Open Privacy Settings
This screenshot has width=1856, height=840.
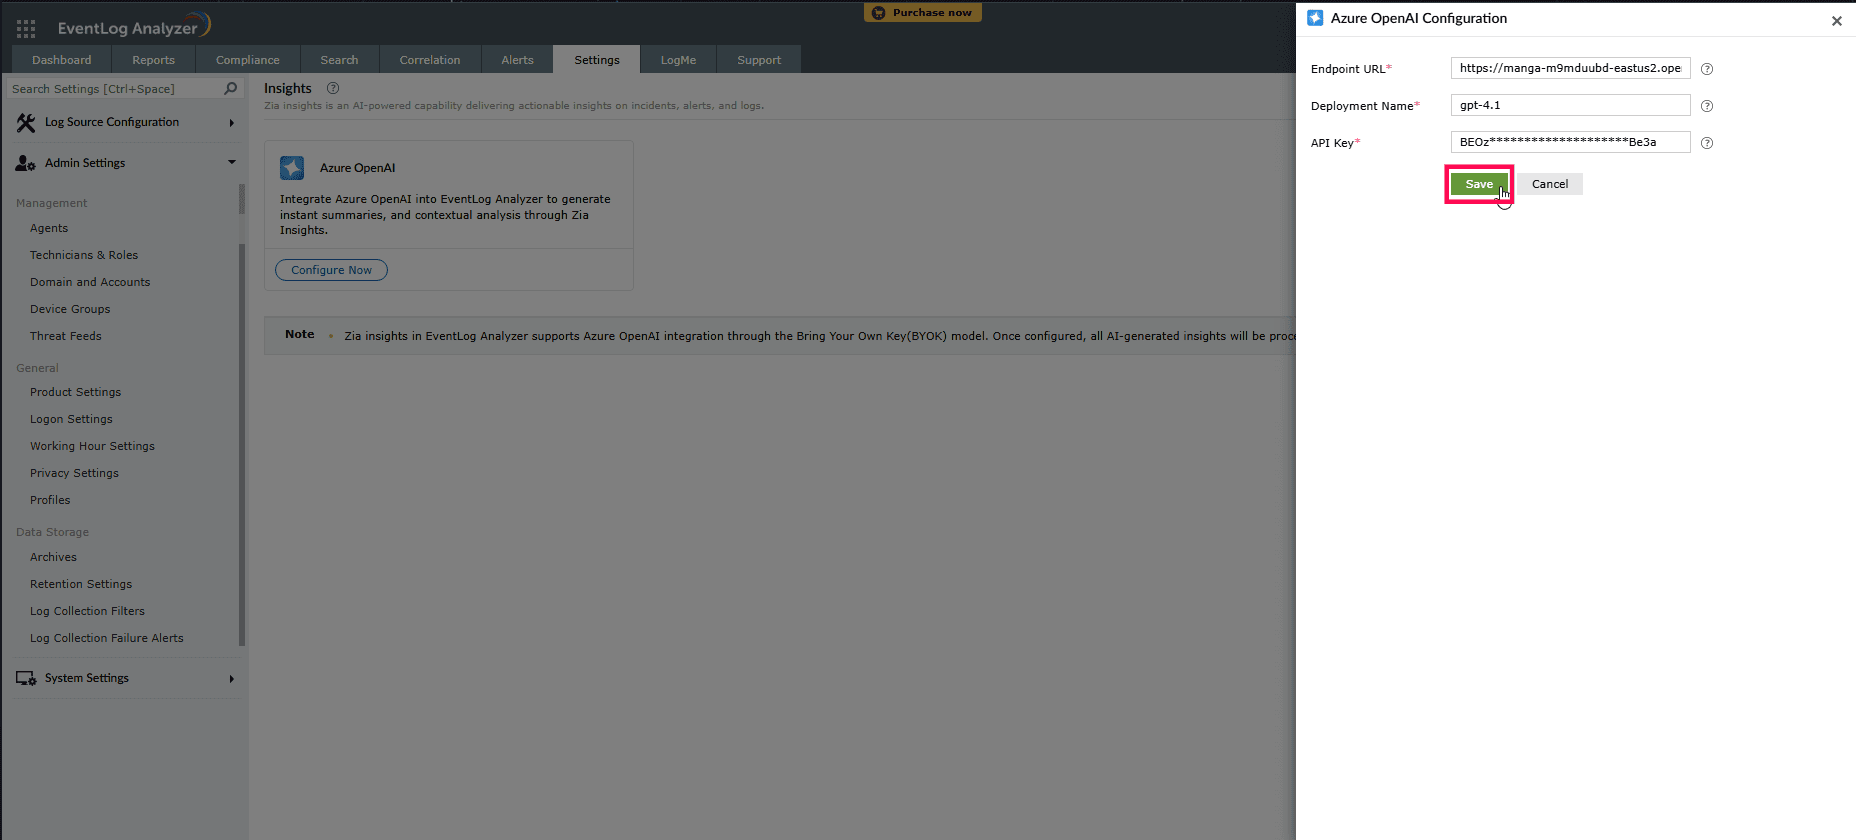click(74, 473)
